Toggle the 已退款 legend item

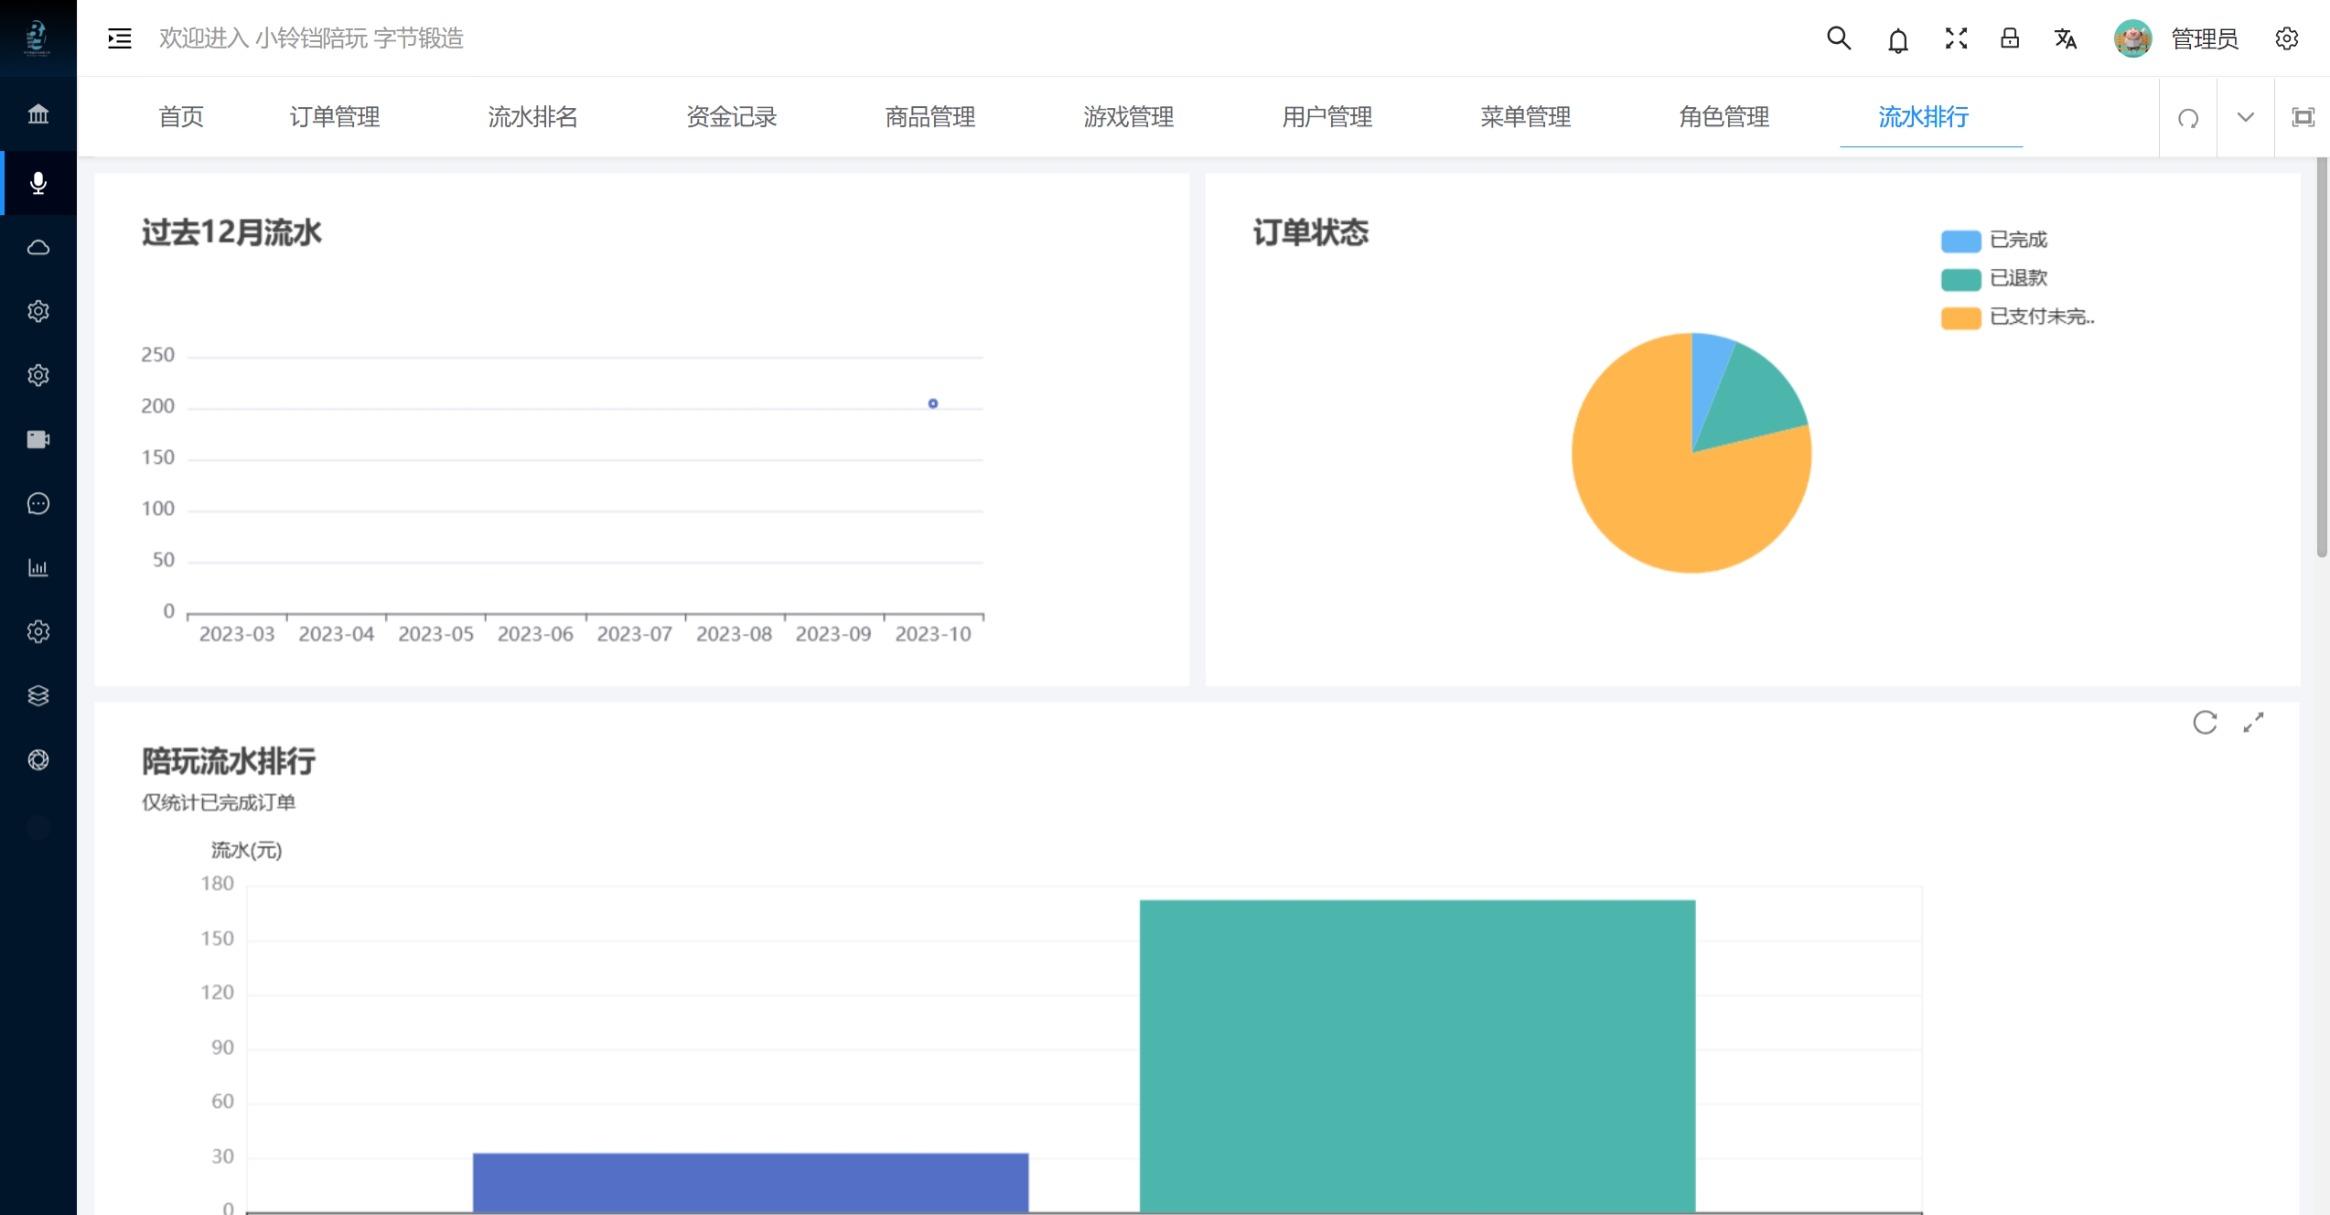pos(1994,278)
